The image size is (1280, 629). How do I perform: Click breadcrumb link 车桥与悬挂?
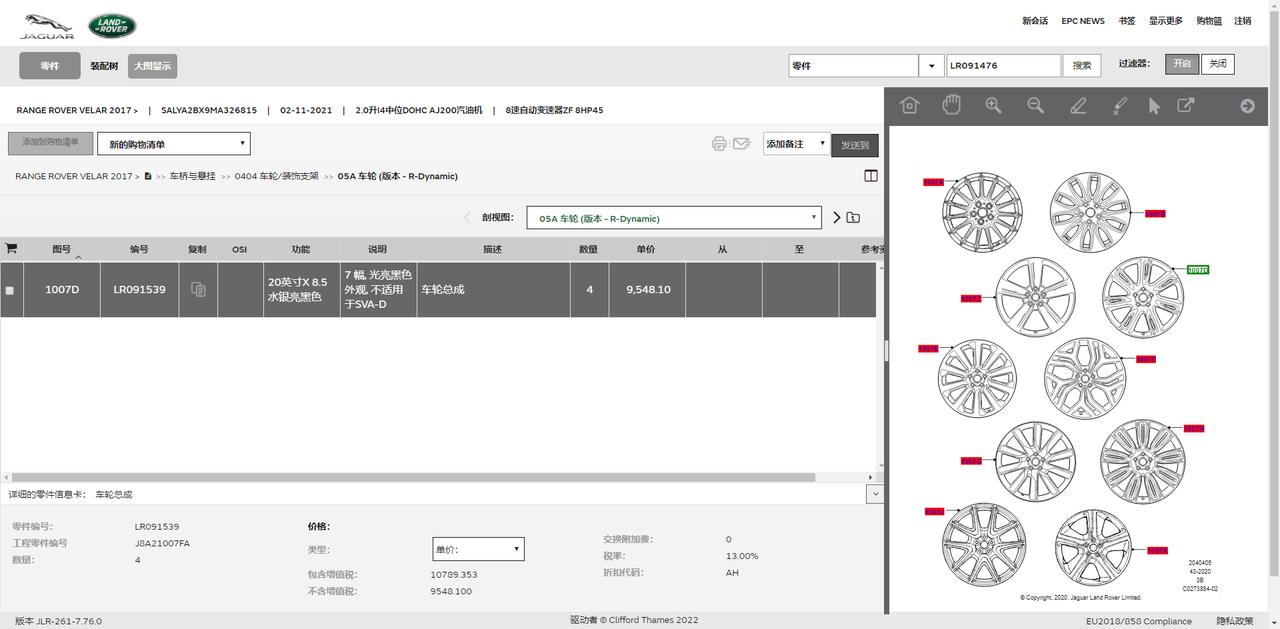tap(193, 176)
